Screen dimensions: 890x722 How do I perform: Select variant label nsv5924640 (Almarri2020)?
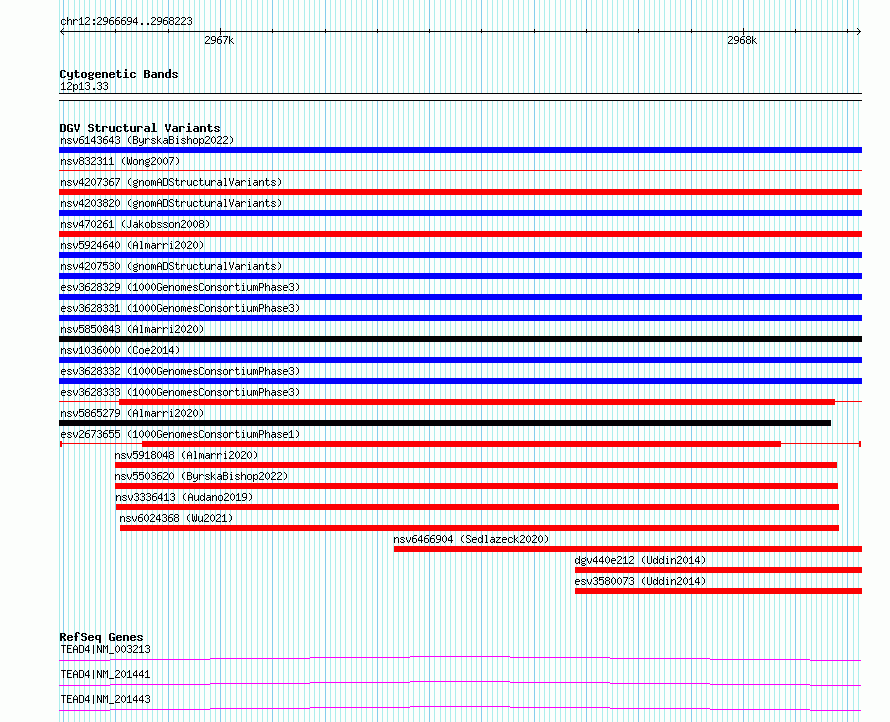pos(132,245)
